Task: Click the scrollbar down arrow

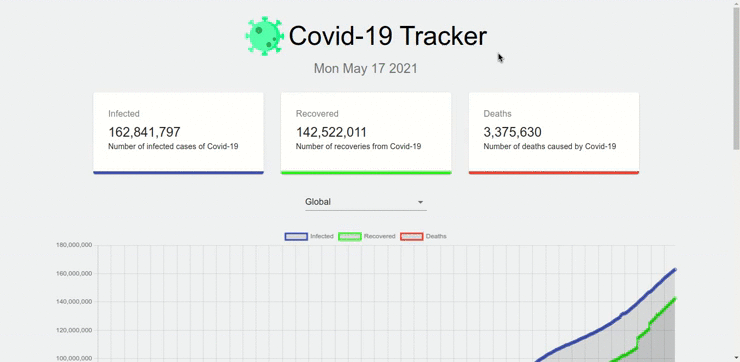Action: point(736,358)
